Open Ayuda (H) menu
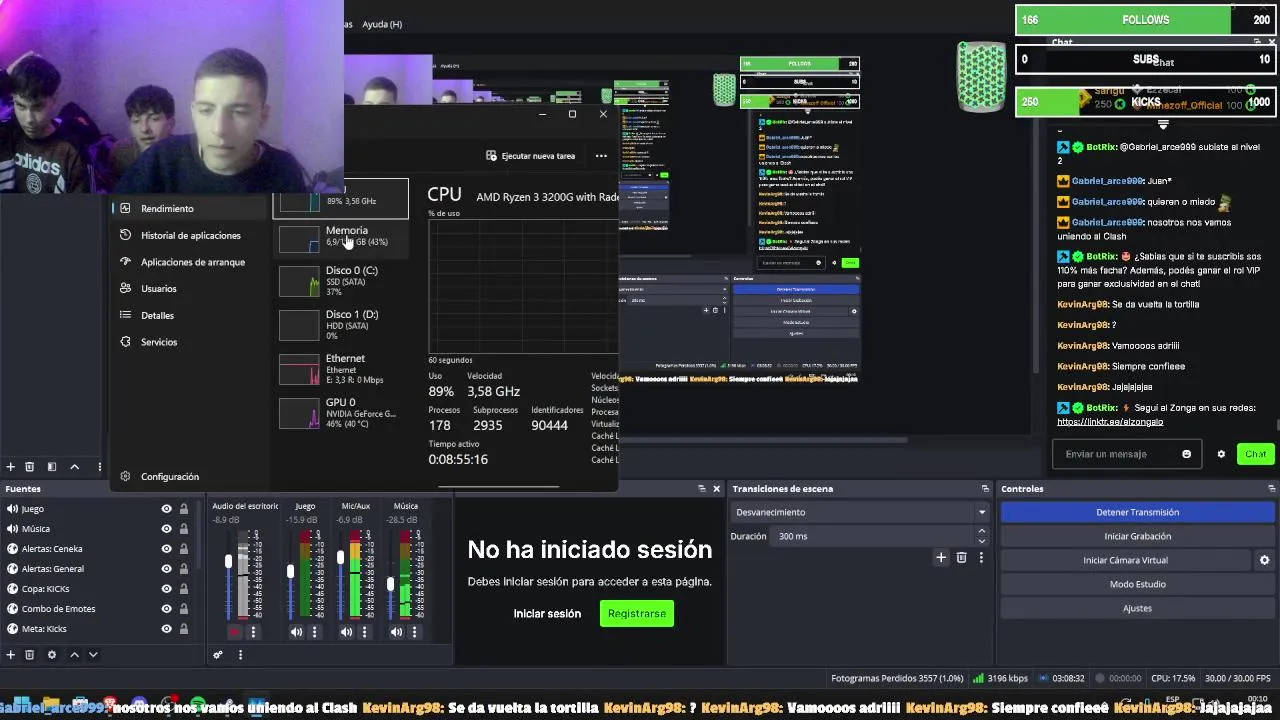Image resolution: width=1280 pixels, height=720 pixels. (382, 24)
